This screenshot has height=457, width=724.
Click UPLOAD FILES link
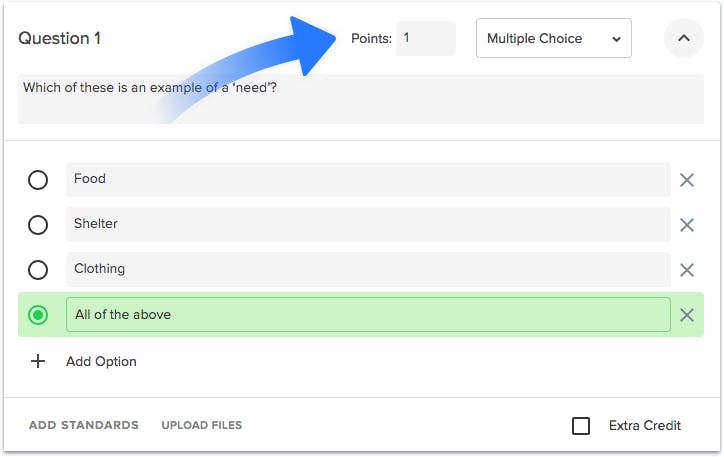click(x=202, y=425)
